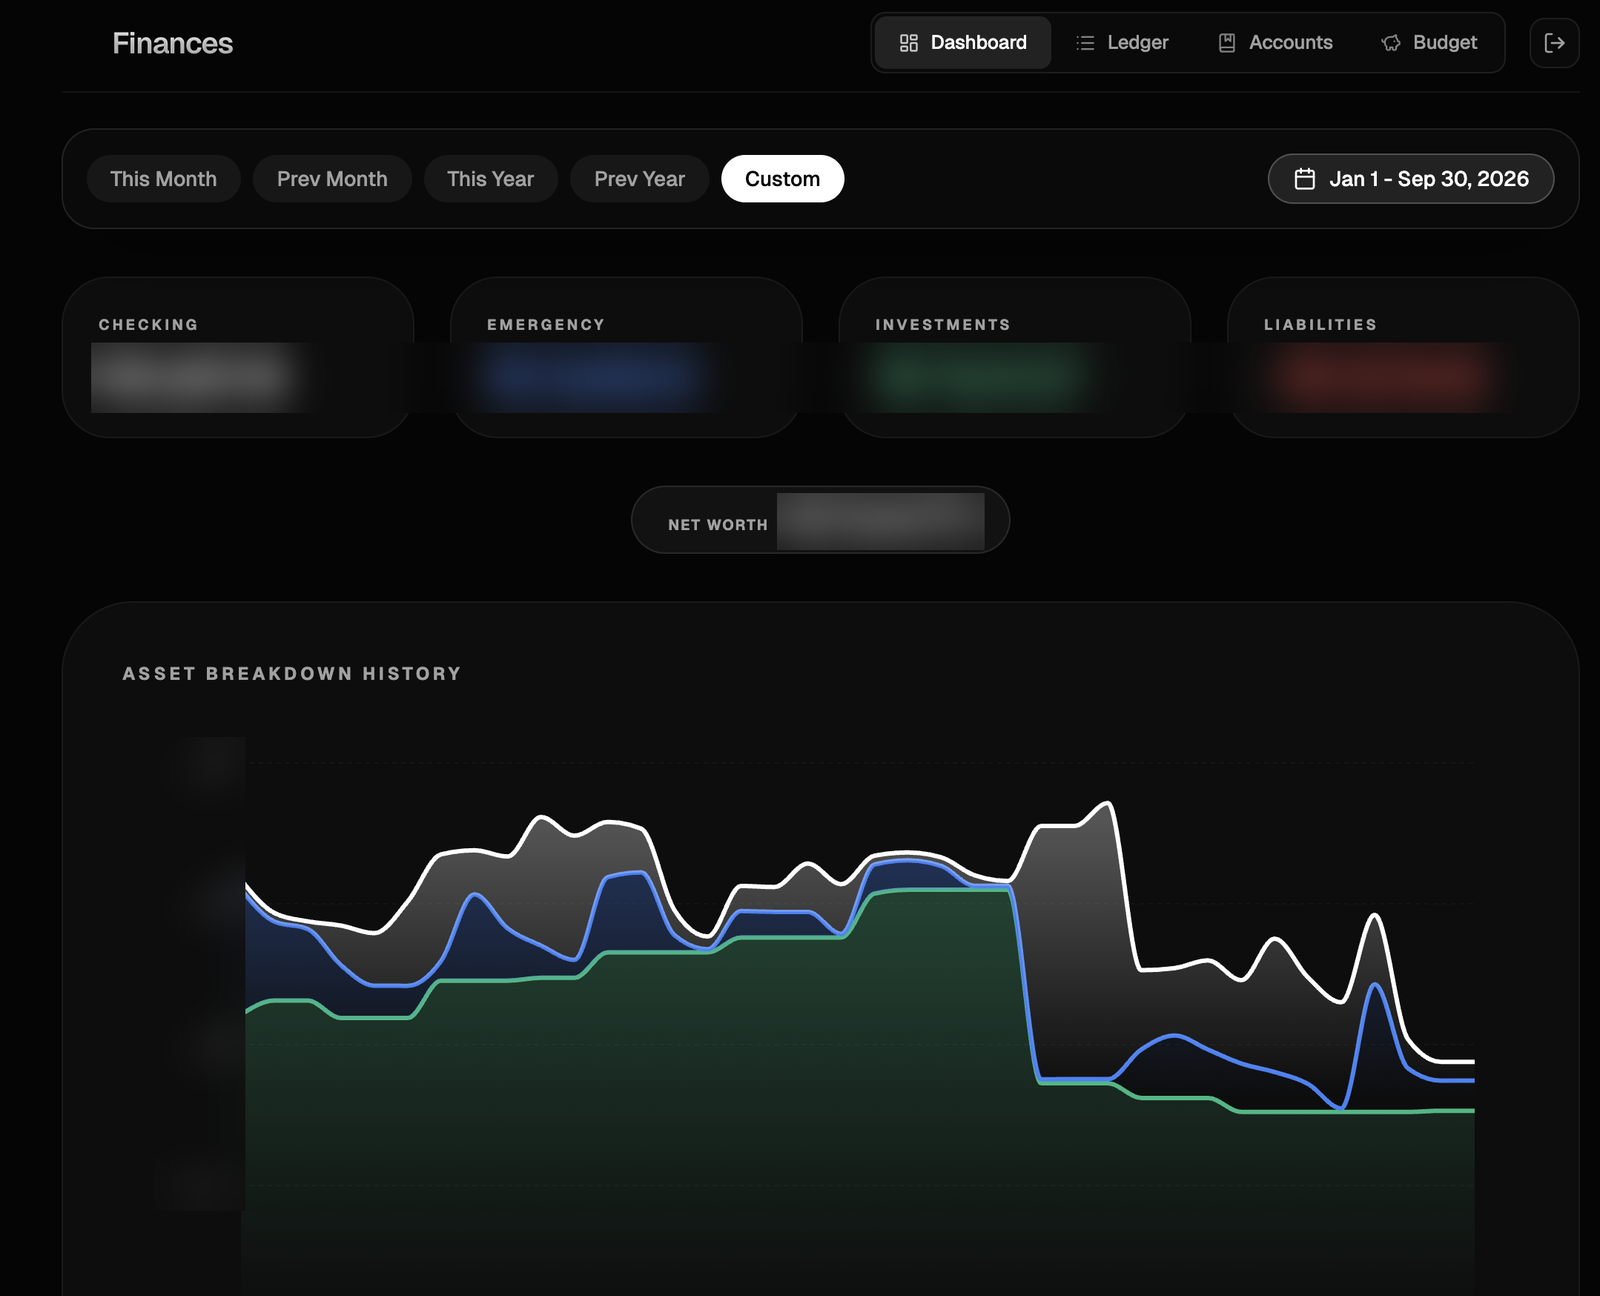Click the Asset Breakdown History heading
The image size is (1600, 1296).
pyautogui.click(x=292, y=674)
